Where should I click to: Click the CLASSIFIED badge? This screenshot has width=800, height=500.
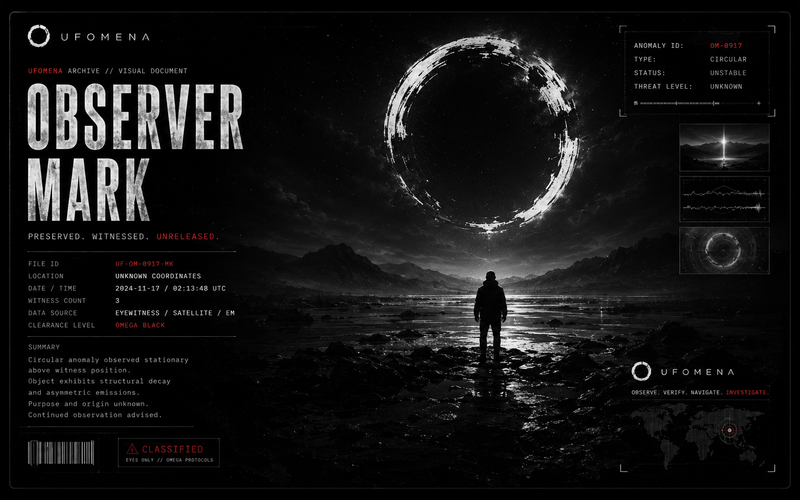click(x=169, y=453)
